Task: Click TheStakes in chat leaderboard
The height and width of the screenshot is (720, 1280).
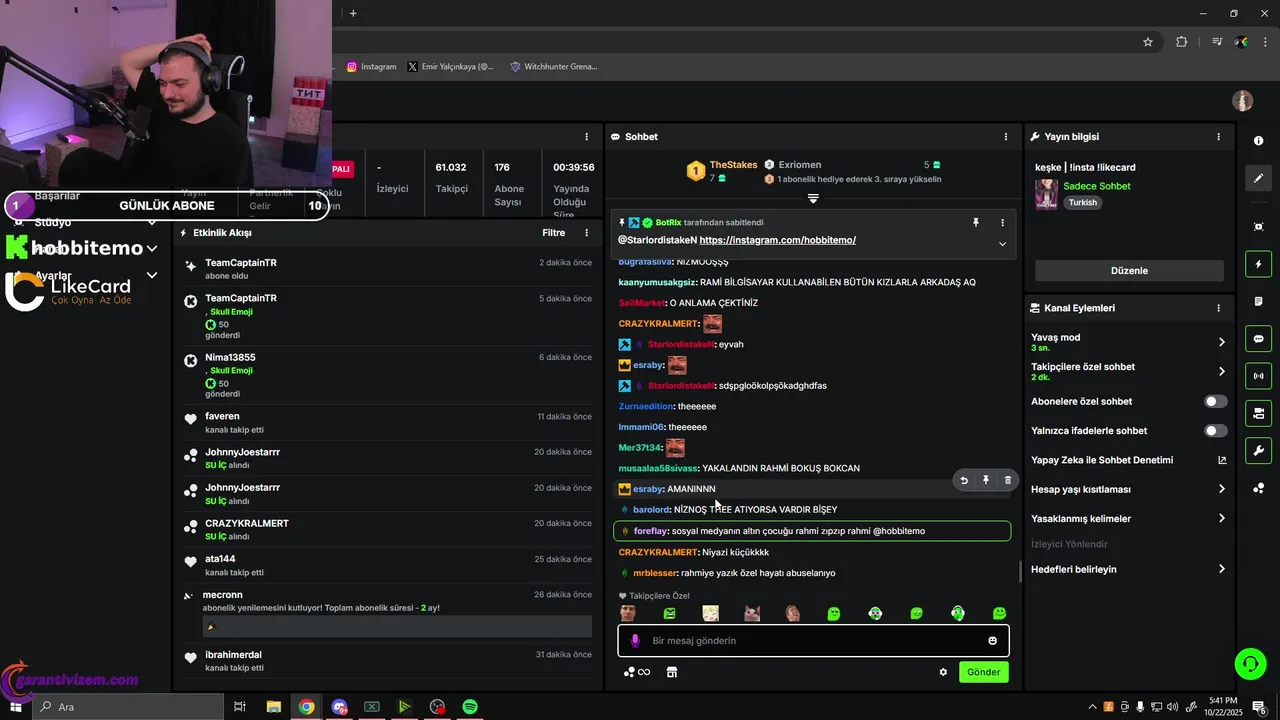Action: click(733, 165)
